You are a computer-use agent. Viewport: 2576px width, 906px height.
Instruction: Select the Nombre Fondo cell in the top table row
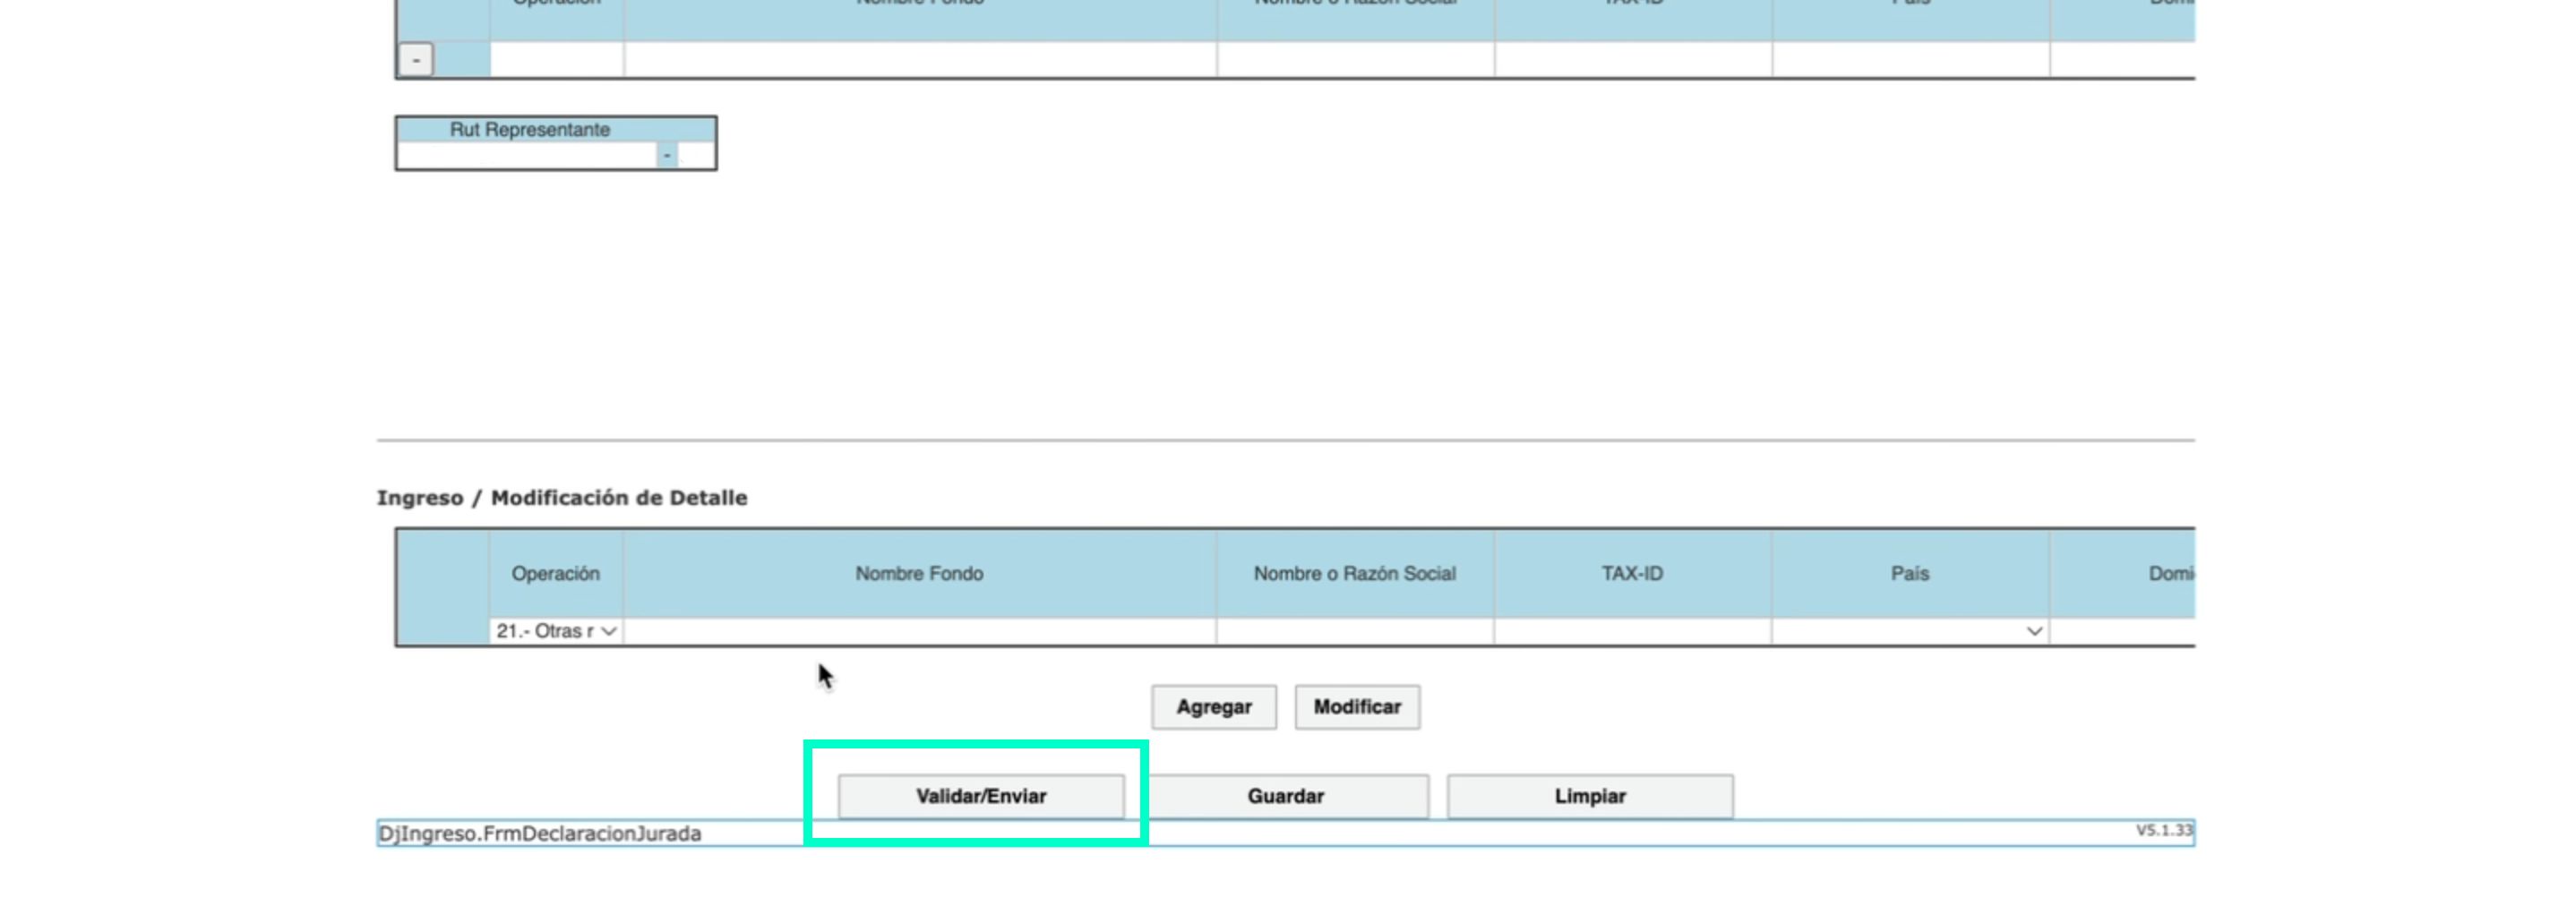pos(919,60)
